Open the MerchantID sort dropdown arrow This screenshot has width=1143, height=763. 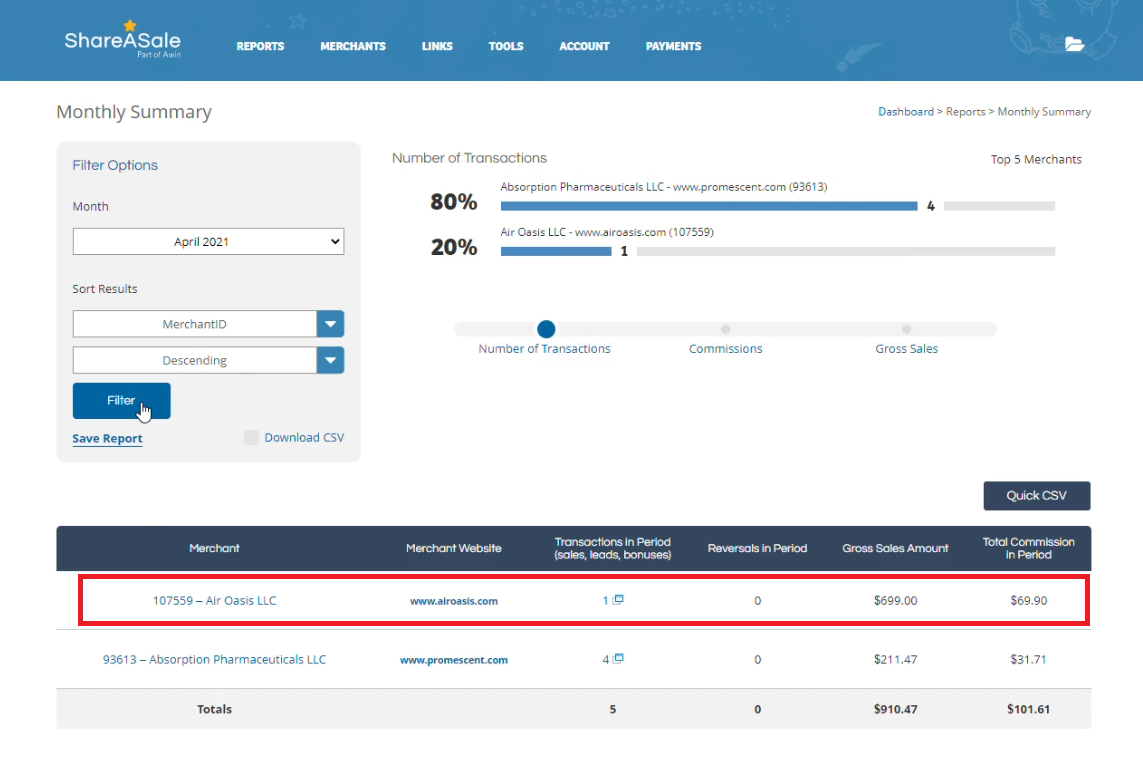click(330, 324)
